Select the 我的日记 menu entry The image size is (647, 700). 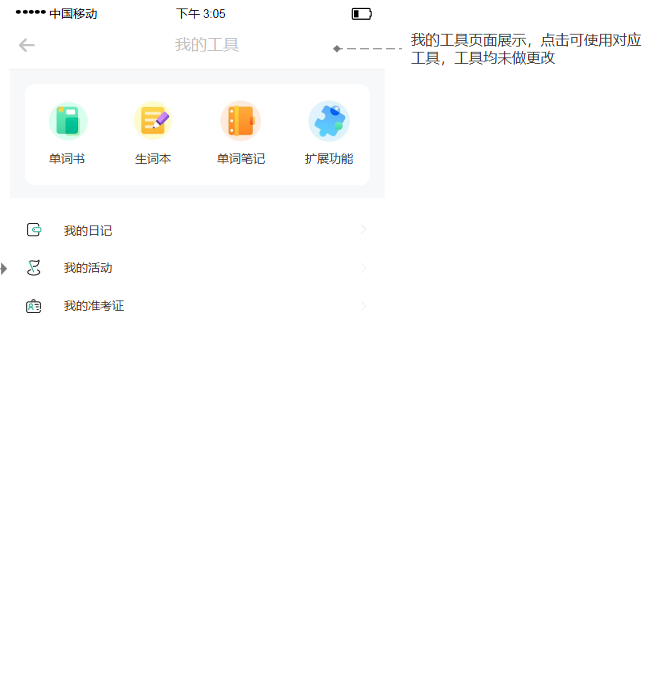[x=197, y=230]
